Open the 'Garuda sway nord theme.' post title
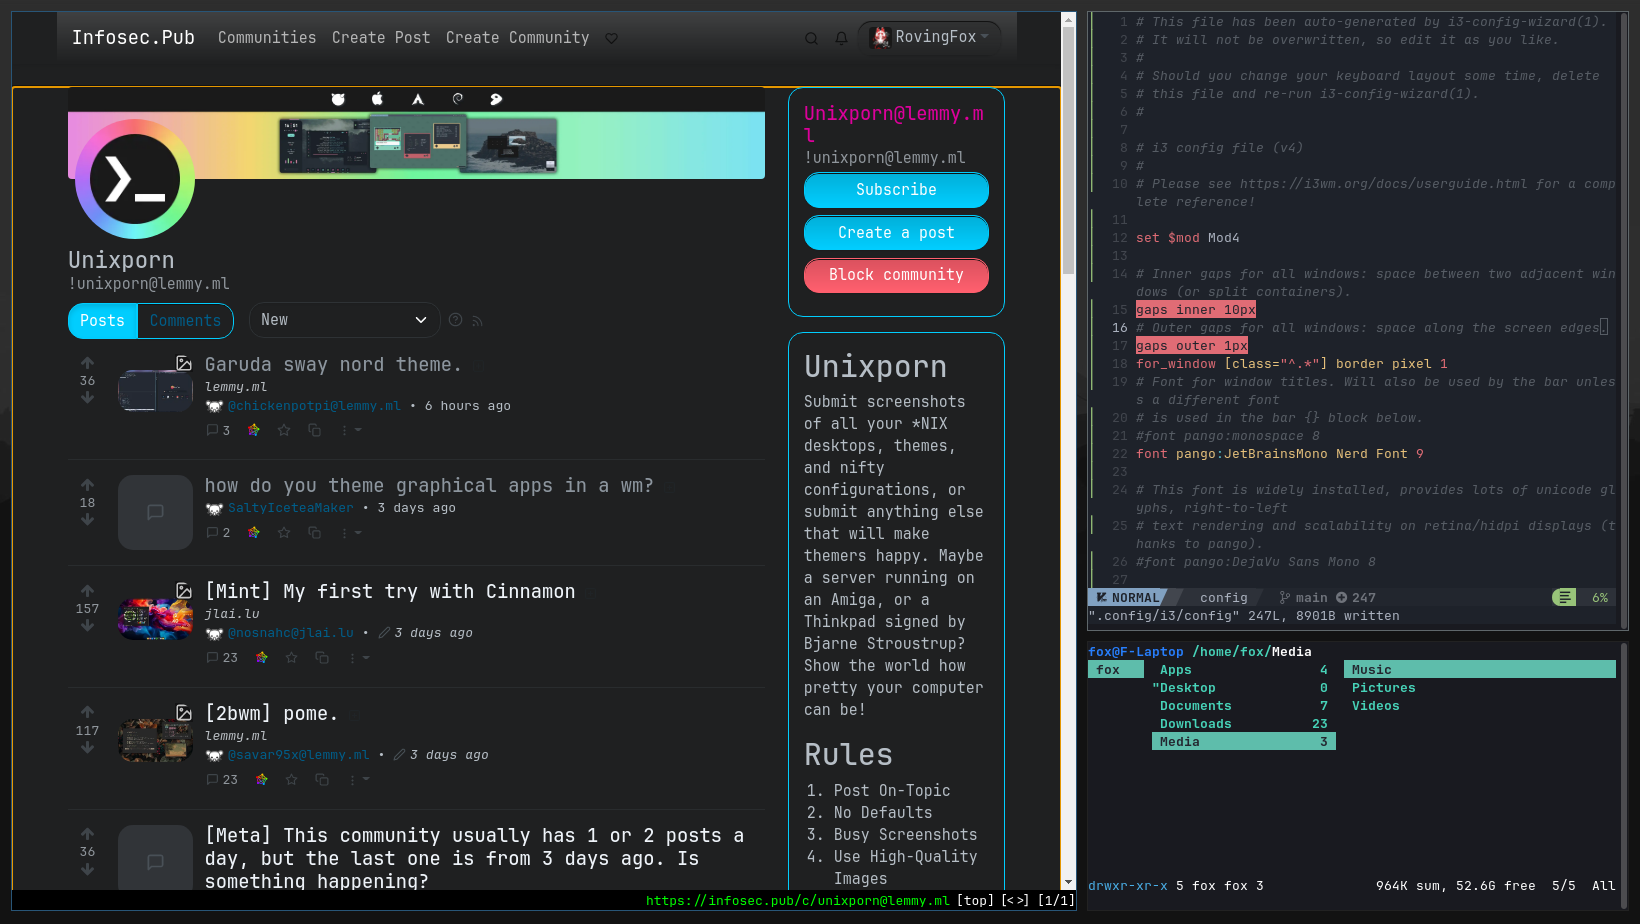The width and height of the screenshot is (1640, 924). pyautogui.click(x=333, y=364)
